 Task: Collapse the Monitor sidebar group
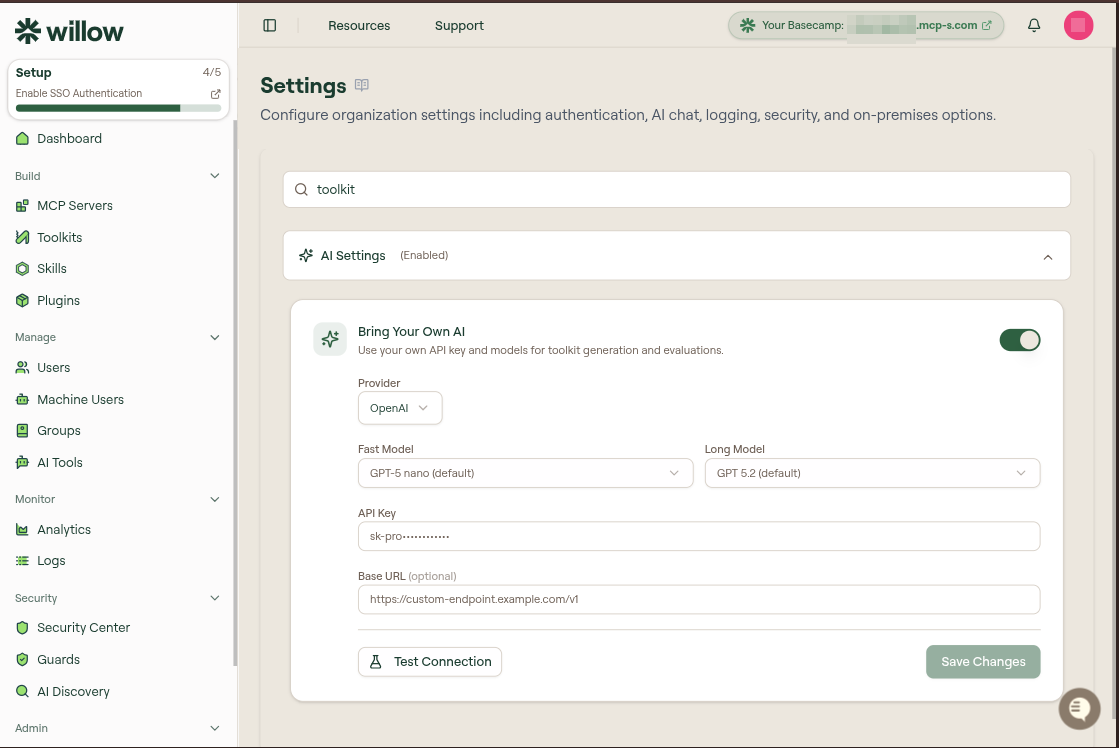pyautogui.click(x=215, y=500)
